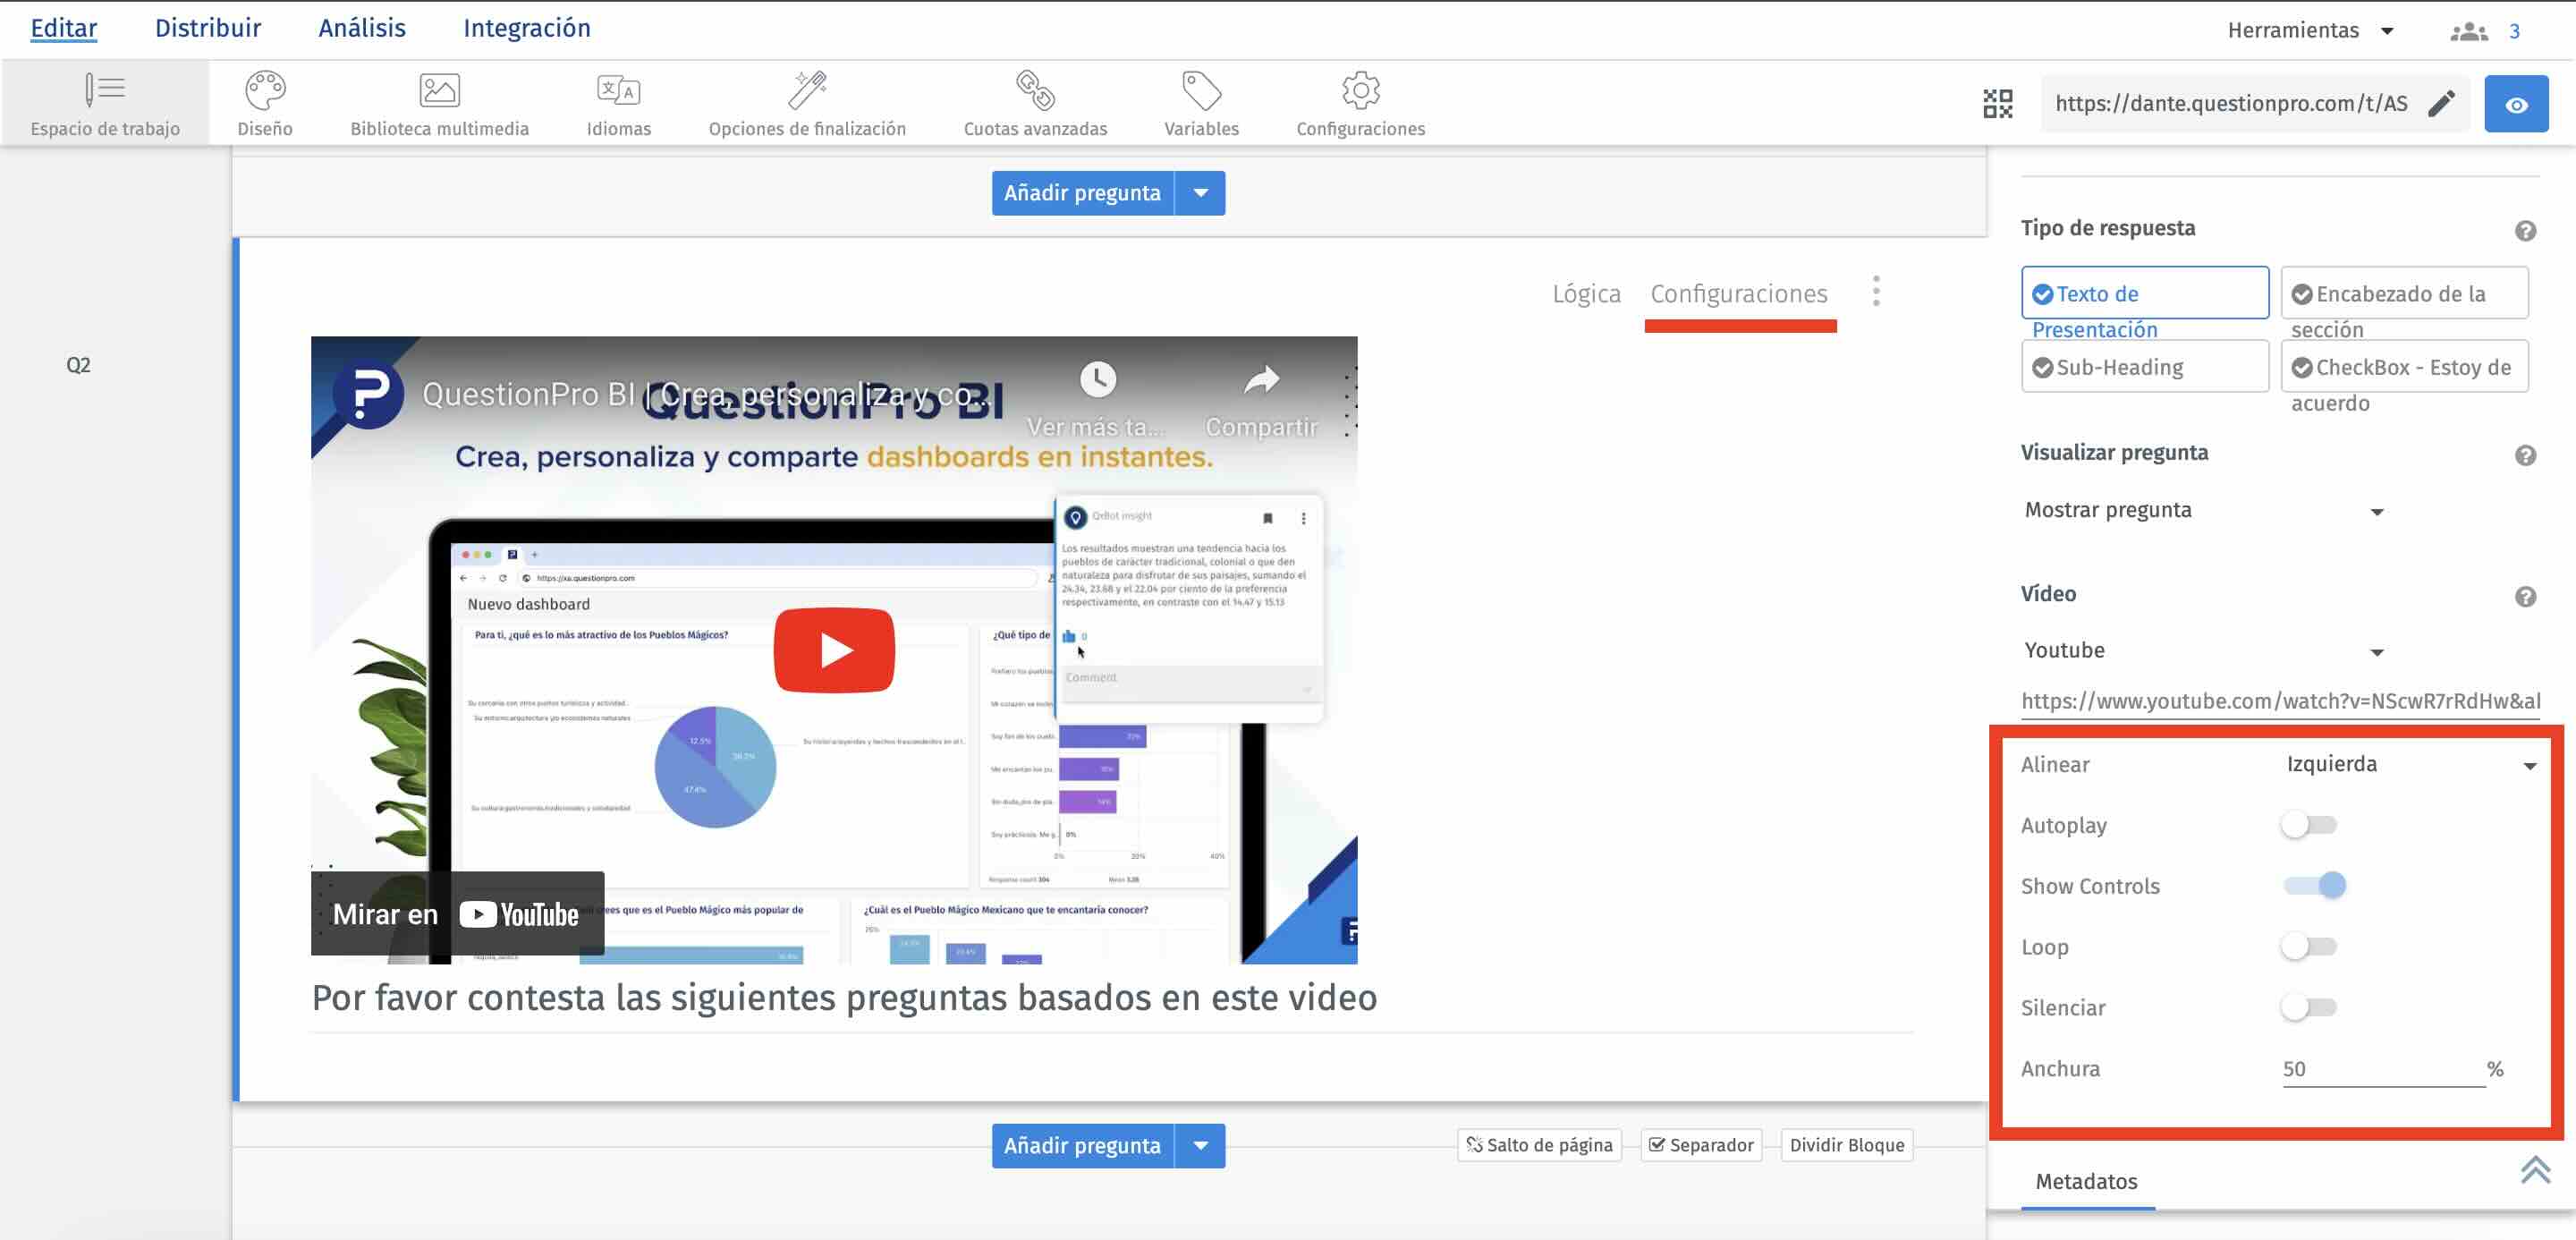2576x1240 pixels.
Task: Open the Cuotas avanzadas icon
Action: [1035, 91]
